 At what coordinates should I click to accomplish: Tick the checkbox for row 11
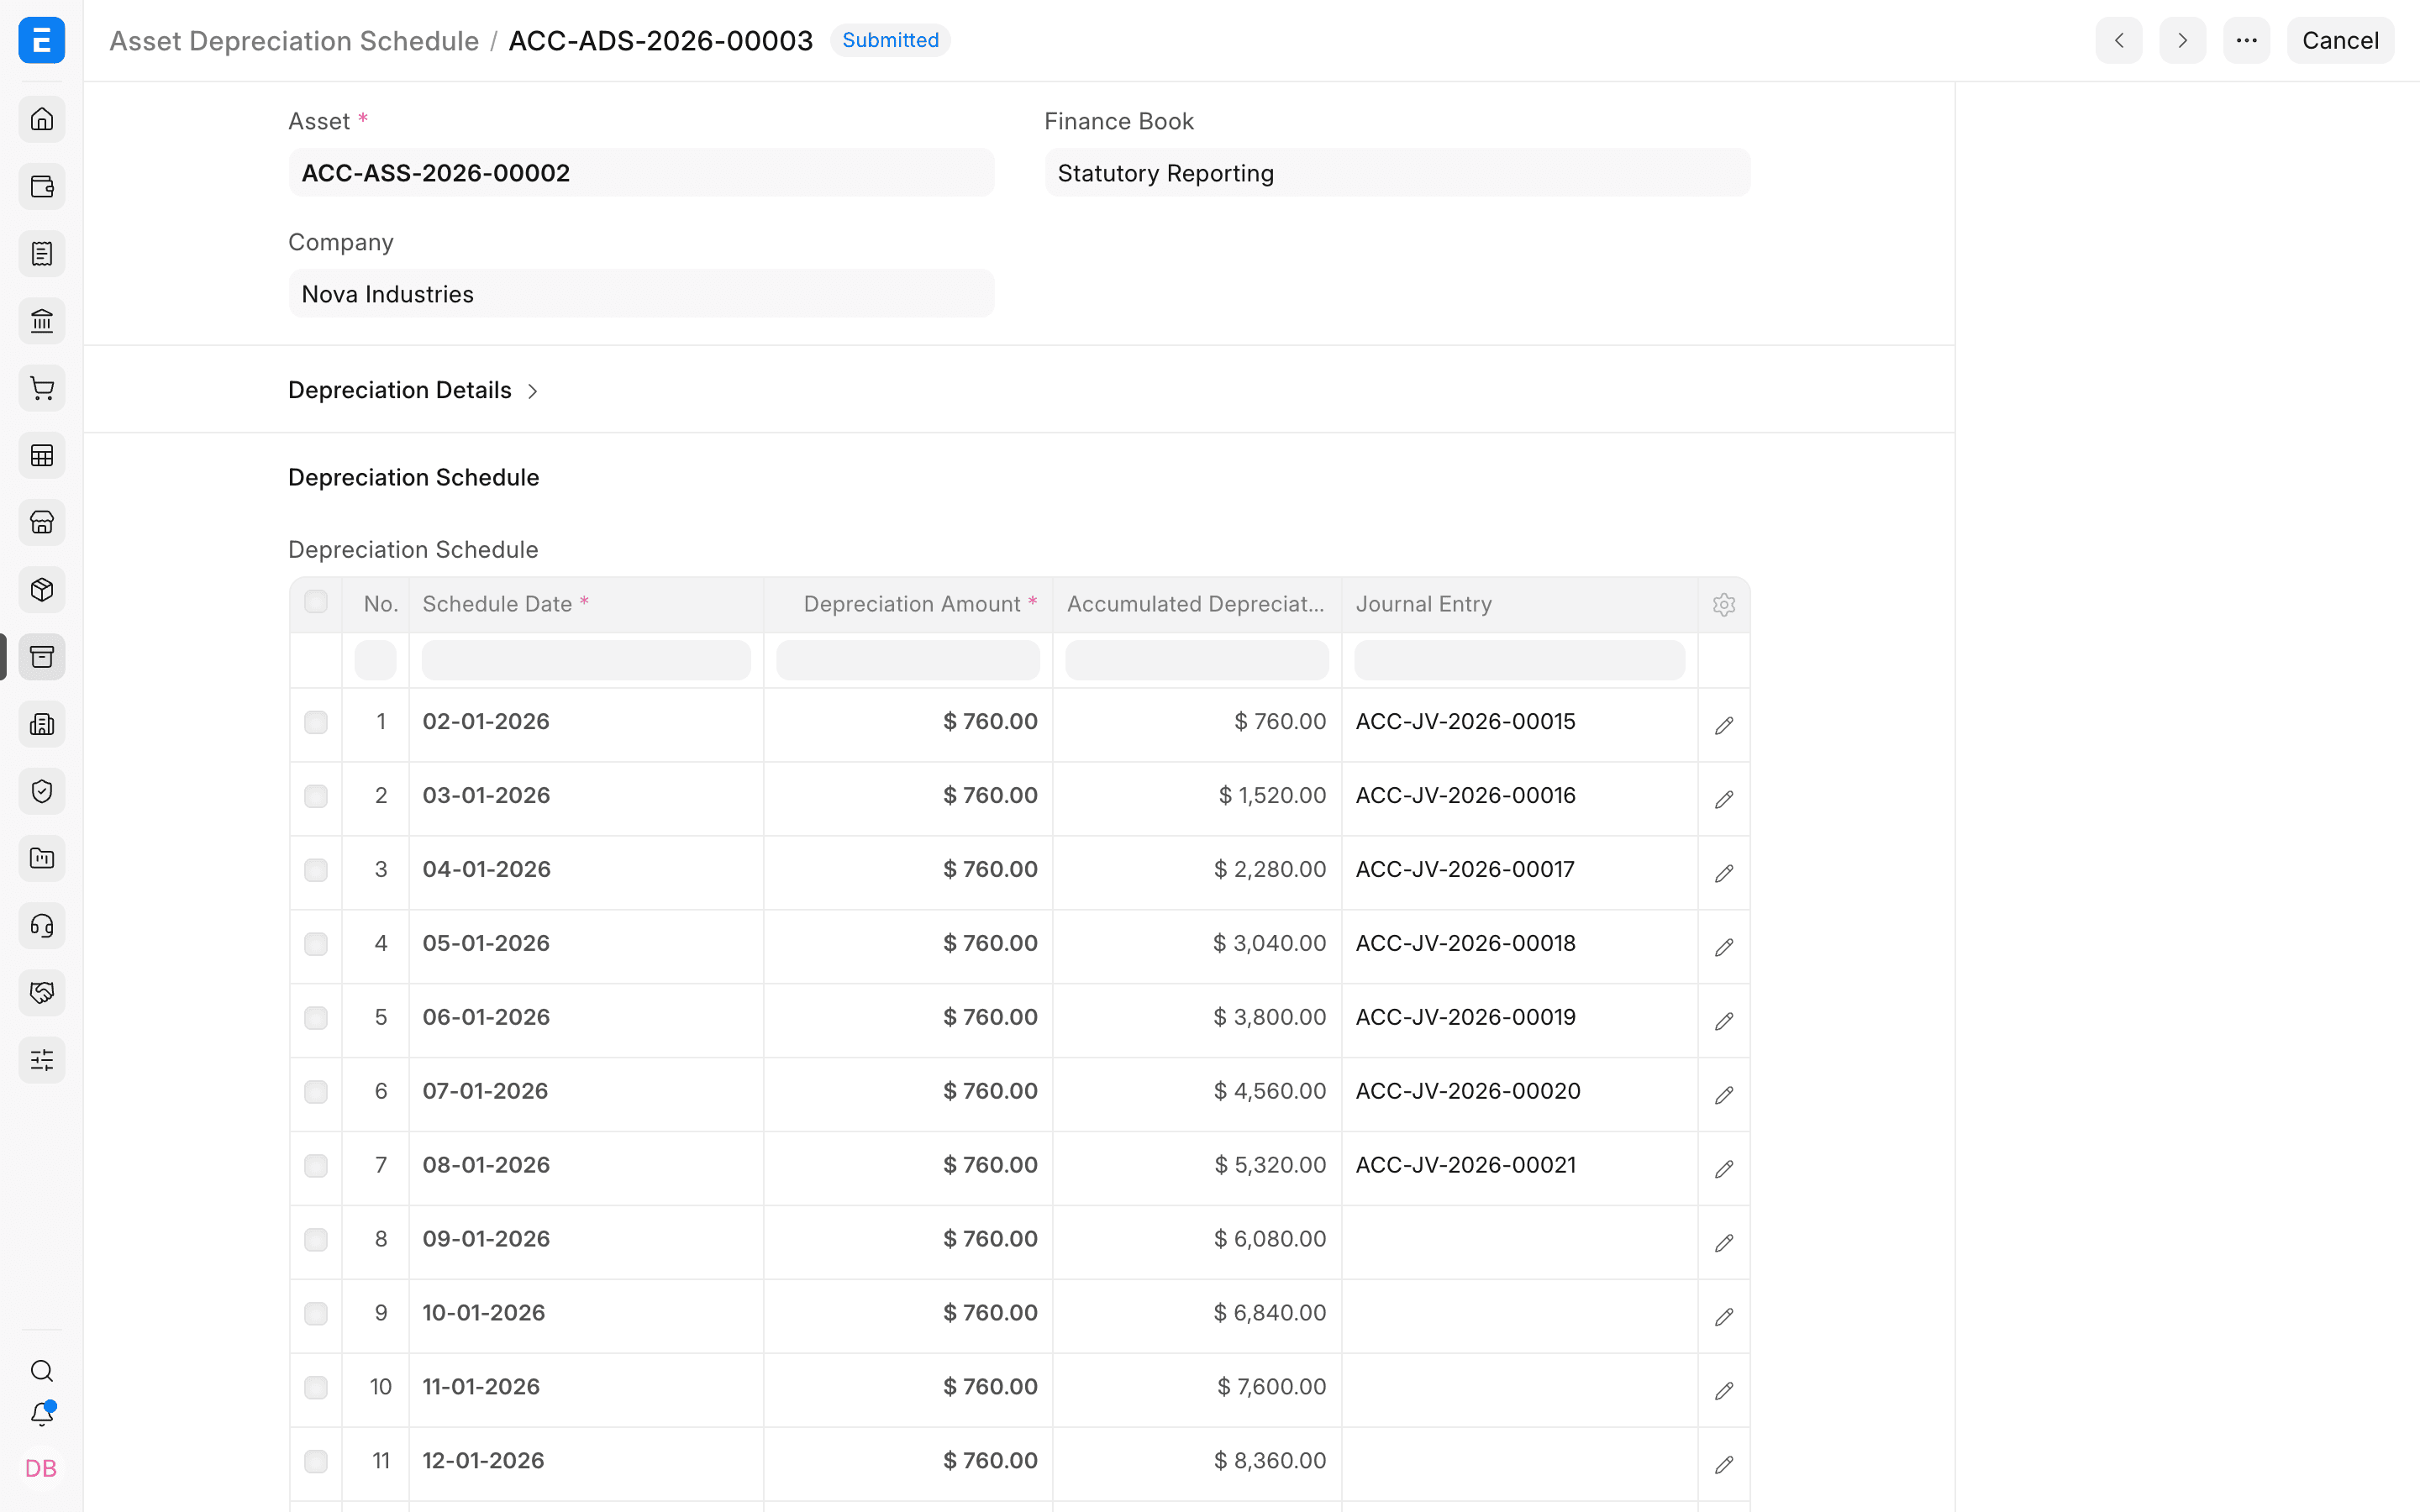click(x=316, y=1461)
